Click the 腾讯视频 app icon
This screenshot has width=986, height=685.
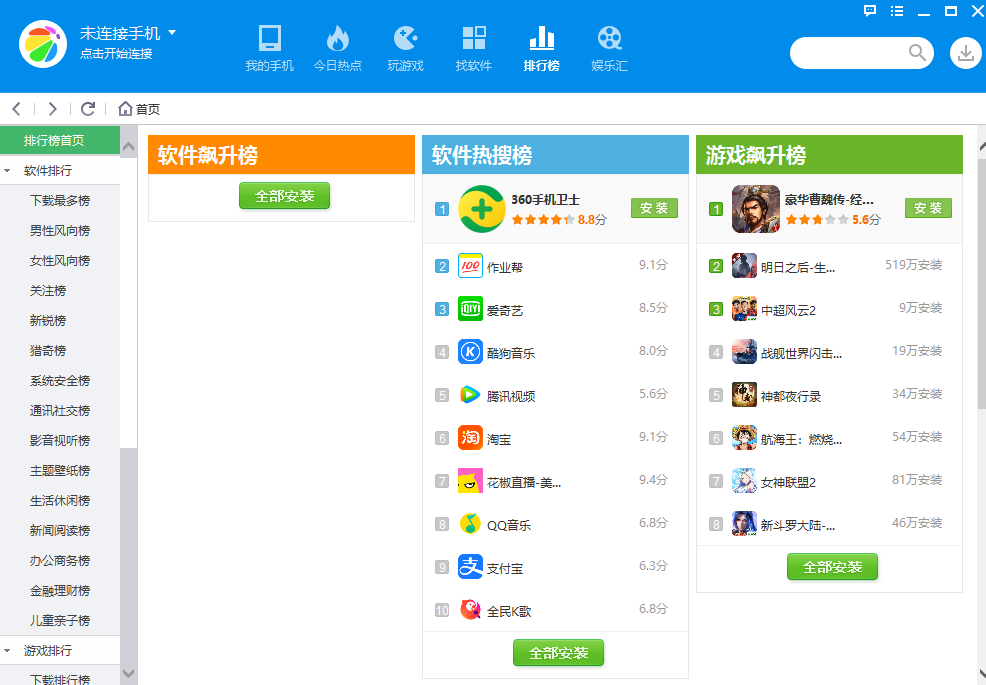click(x=470, y=395)
